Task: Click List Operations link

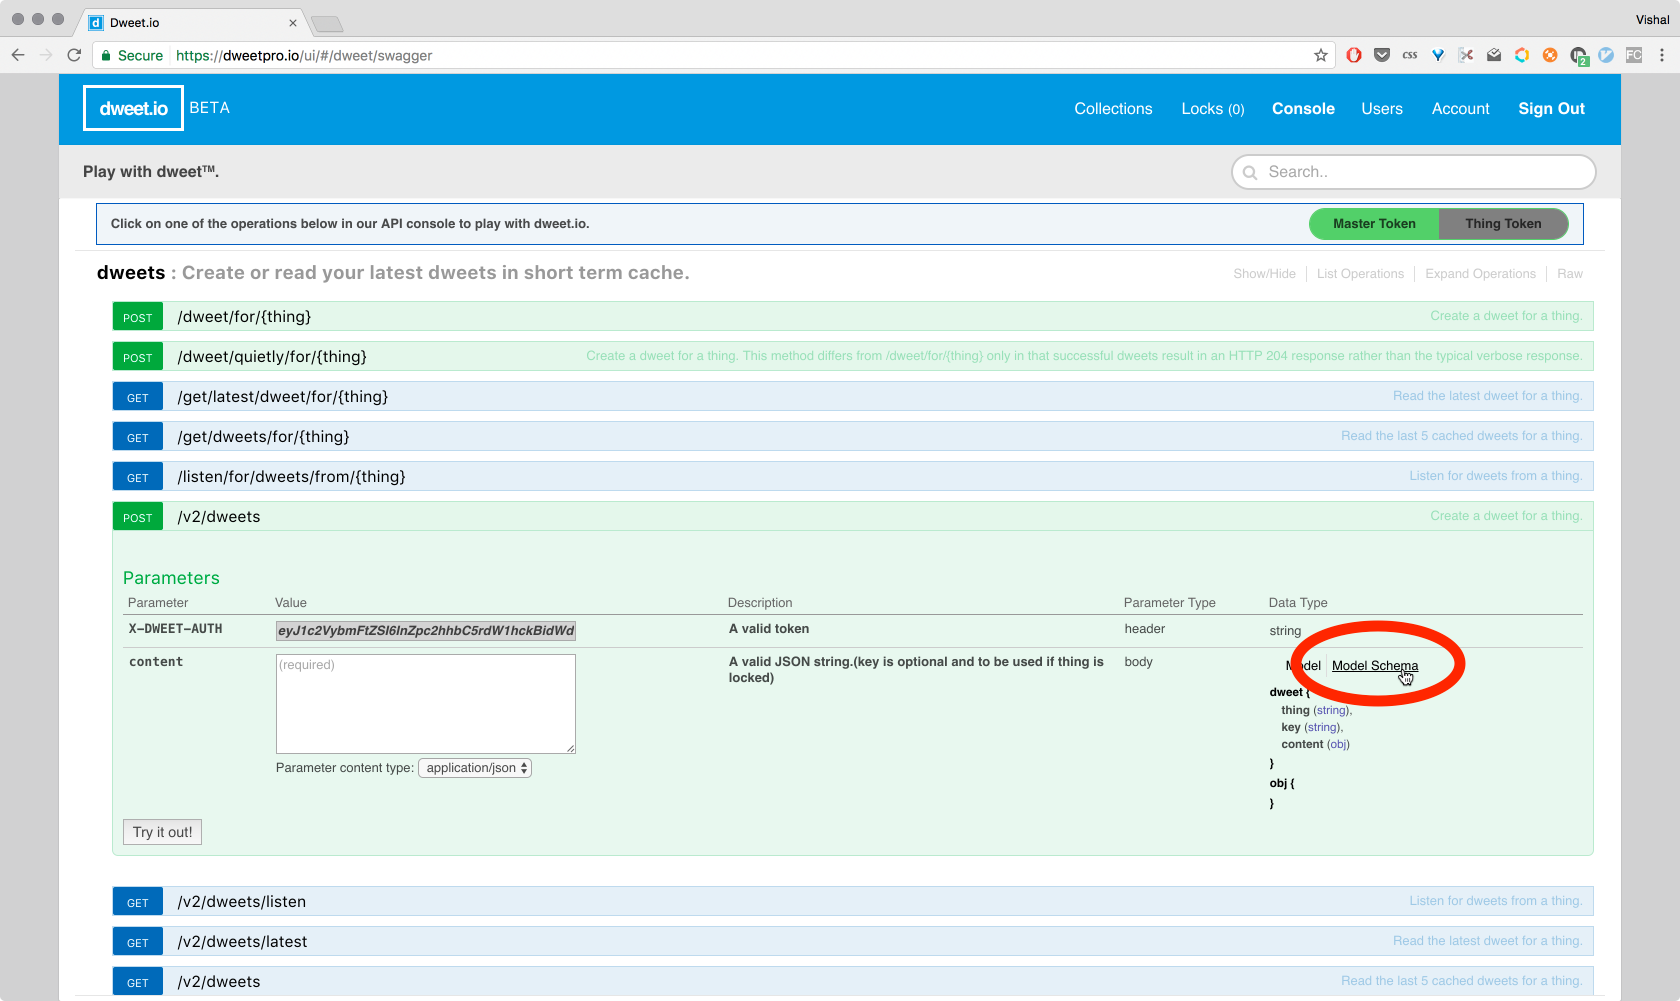Action: tap(1360, 274)
